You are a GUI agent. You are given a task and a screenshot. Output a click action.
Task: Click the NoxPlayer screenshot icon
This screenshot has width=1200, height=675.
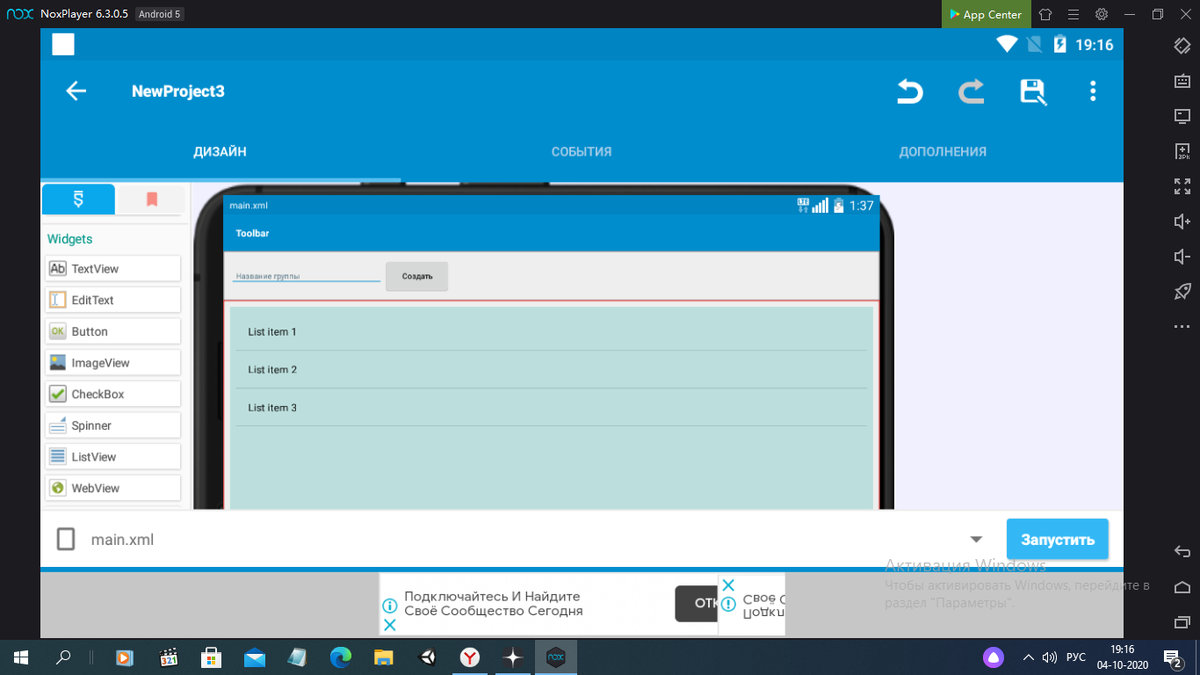(1182, 116)
